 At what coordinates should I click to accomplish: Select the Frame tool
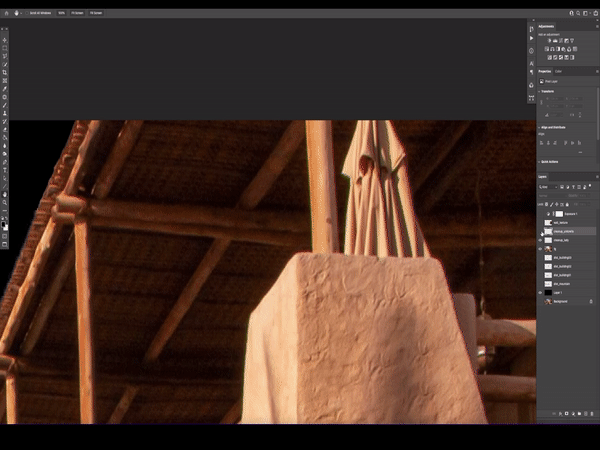coord(5,80)
